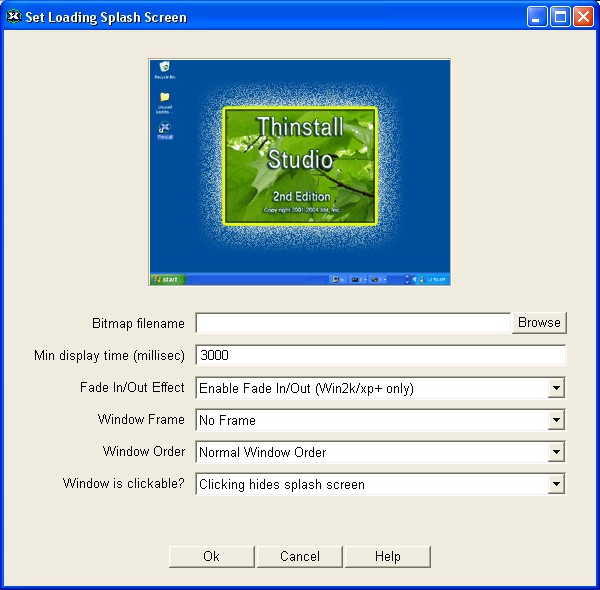Click the "Fade In/Out Effect" label

pos(132,387)
